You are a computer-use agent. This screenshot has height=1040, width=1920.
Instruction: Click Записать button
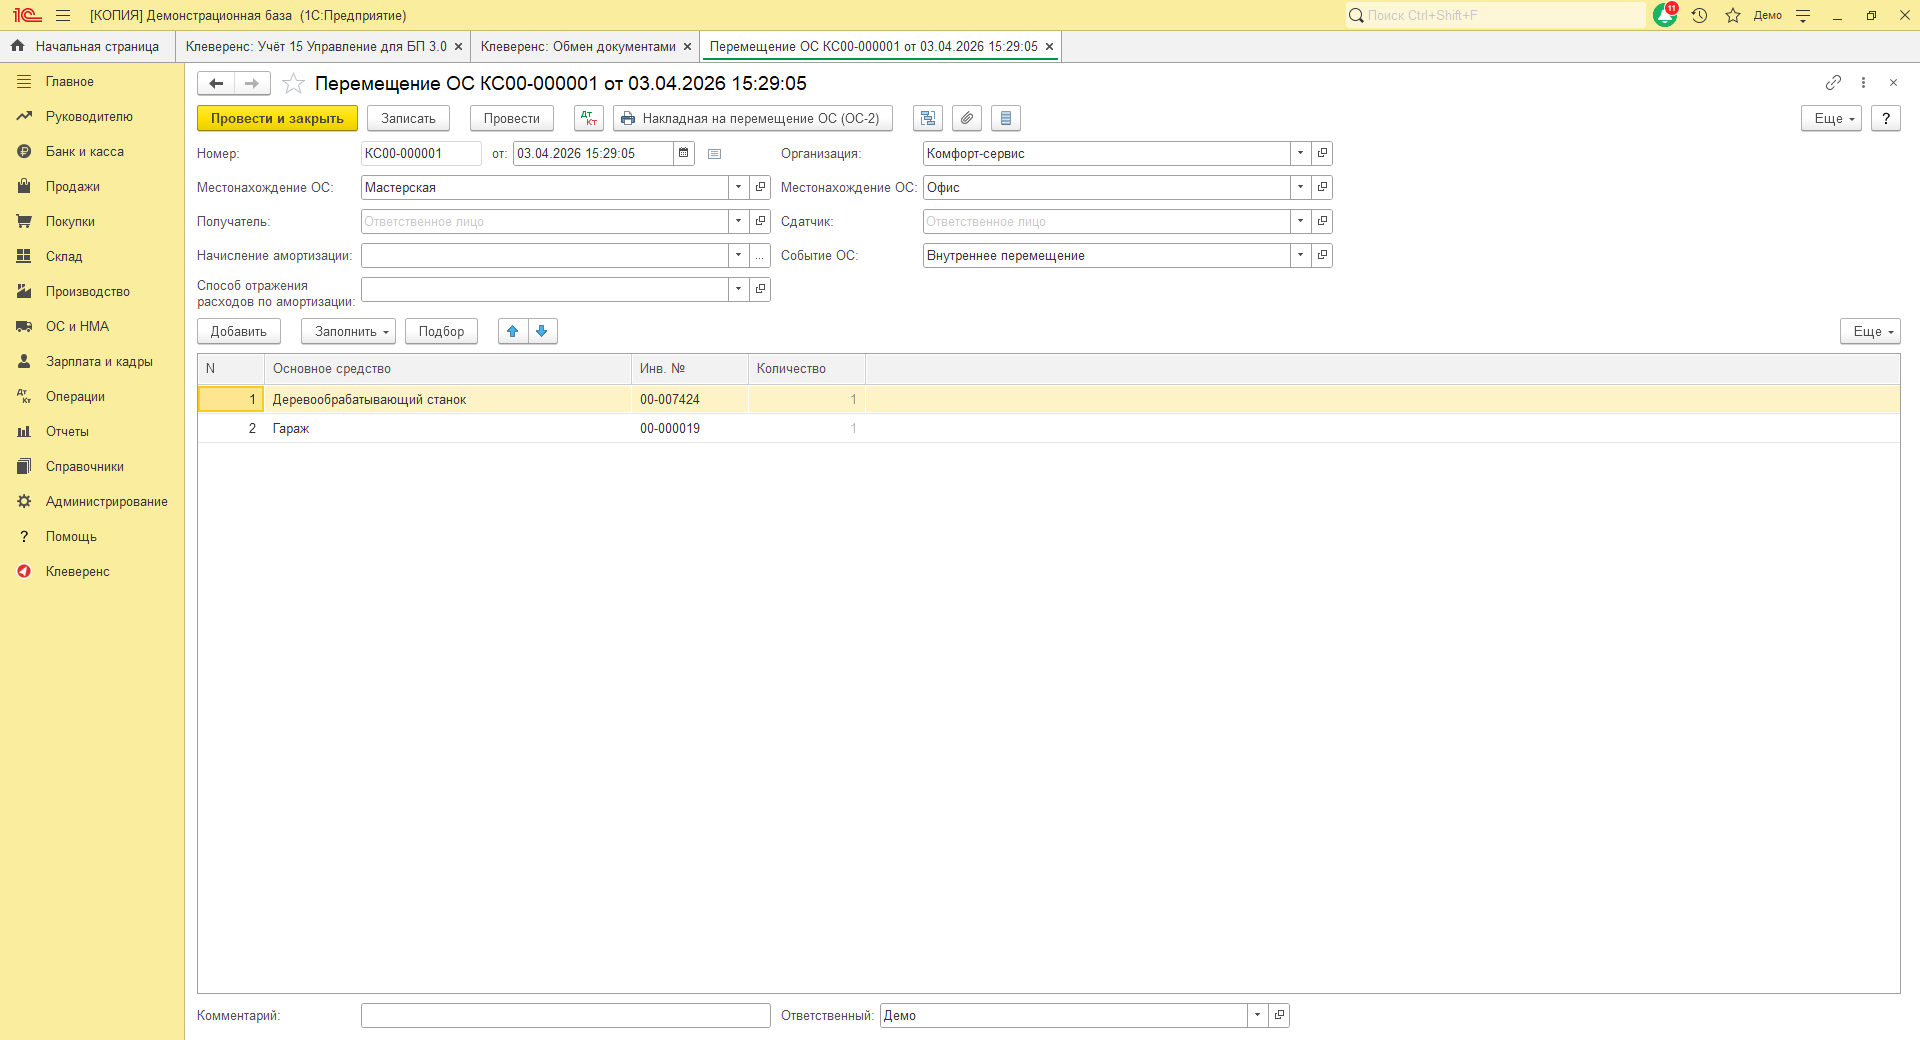click(x=408, y=118)
